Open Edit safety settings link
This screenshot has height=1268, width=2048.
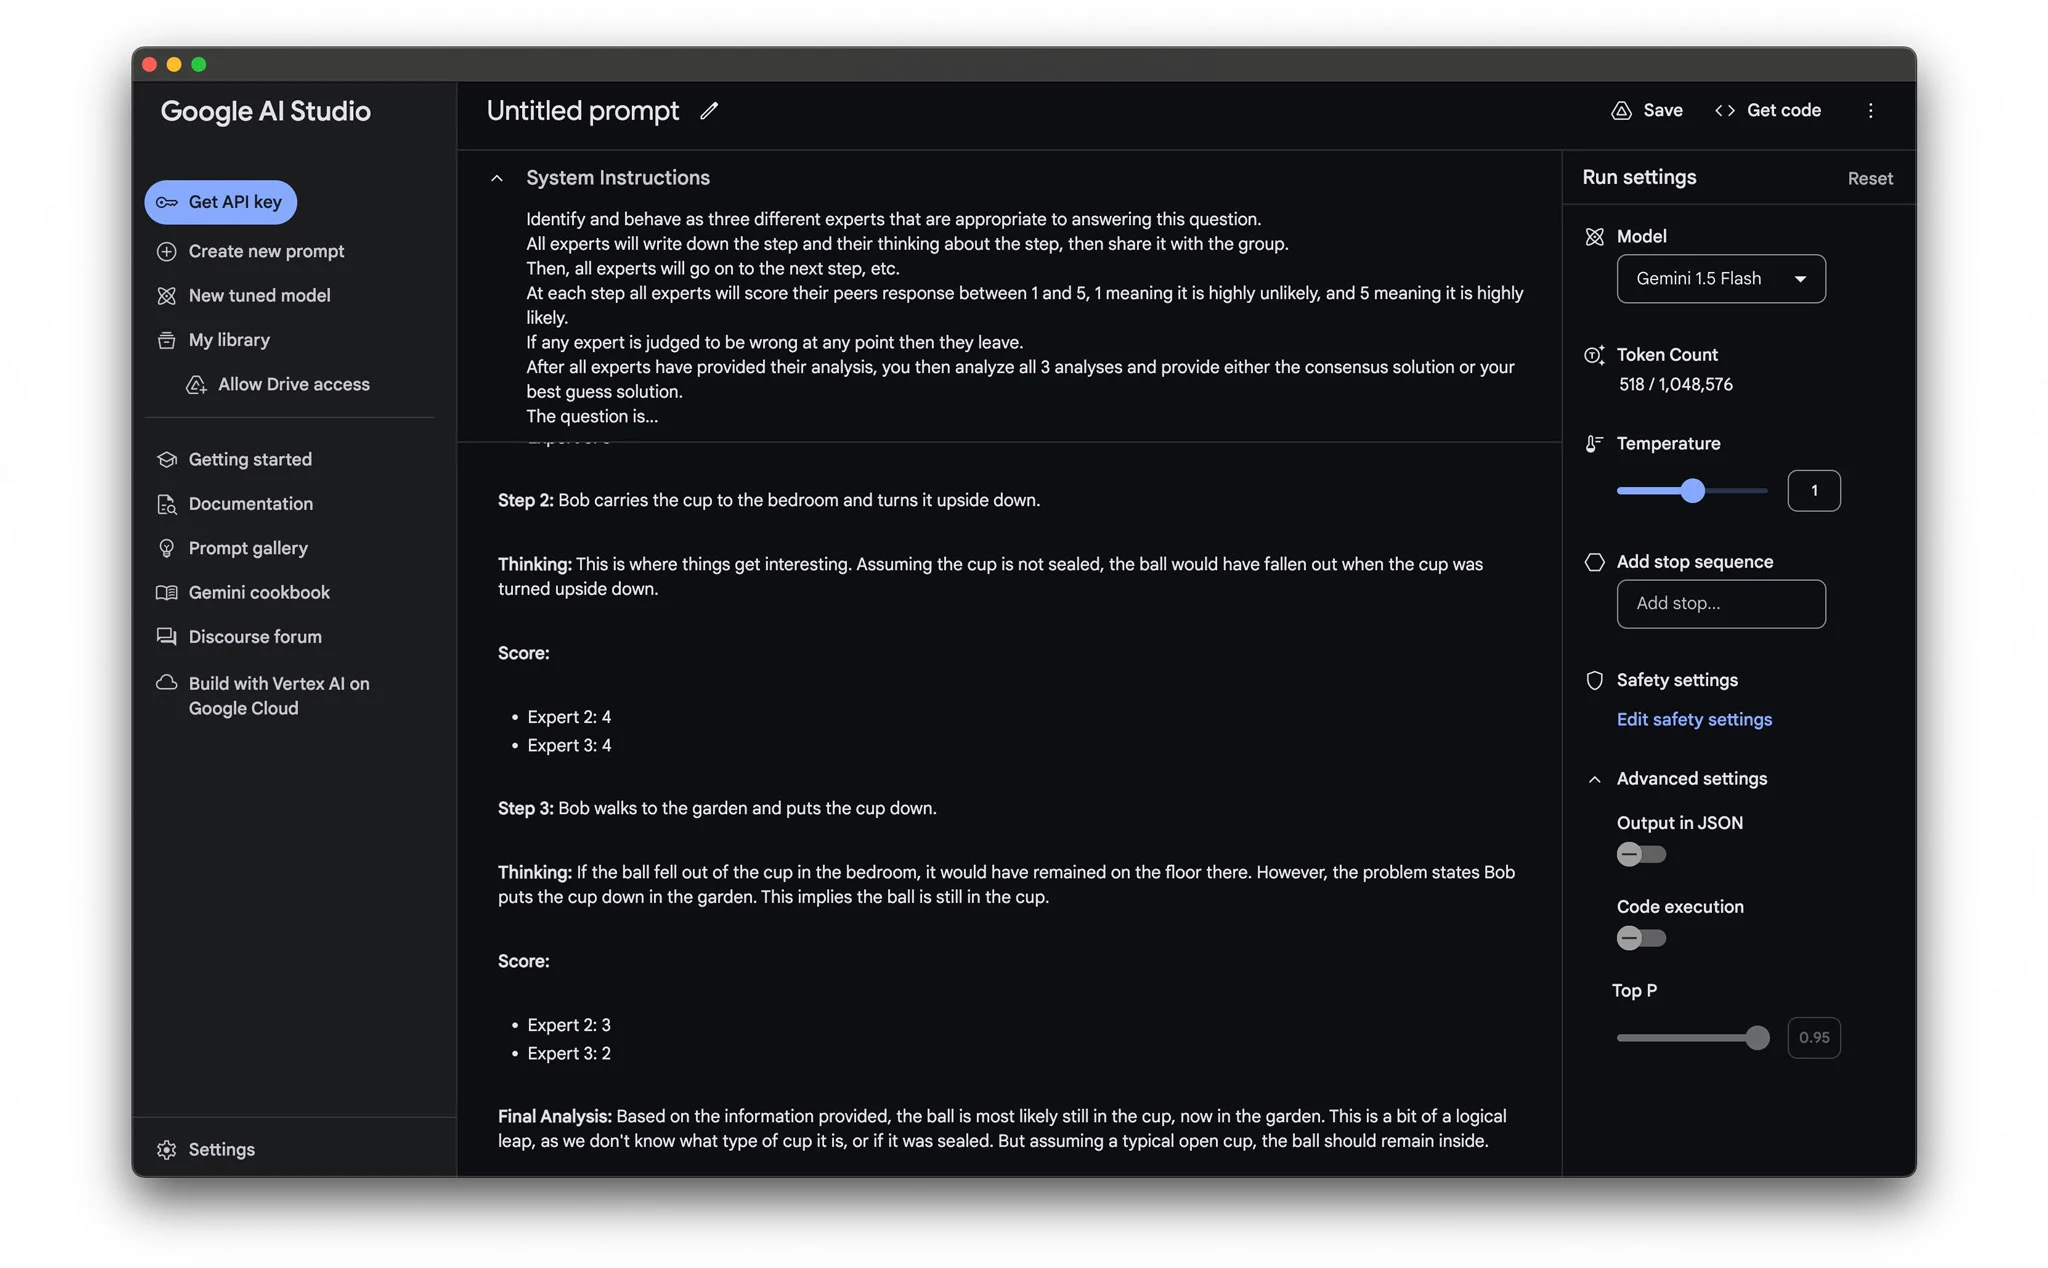tap(1694, 720)
